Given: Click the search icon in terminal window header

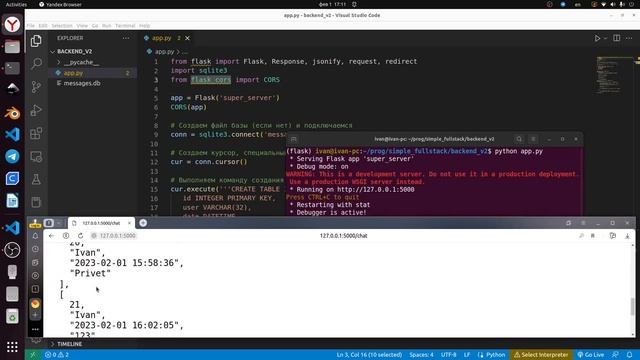Looking at the screenshot, I should [x=519, y=139].
